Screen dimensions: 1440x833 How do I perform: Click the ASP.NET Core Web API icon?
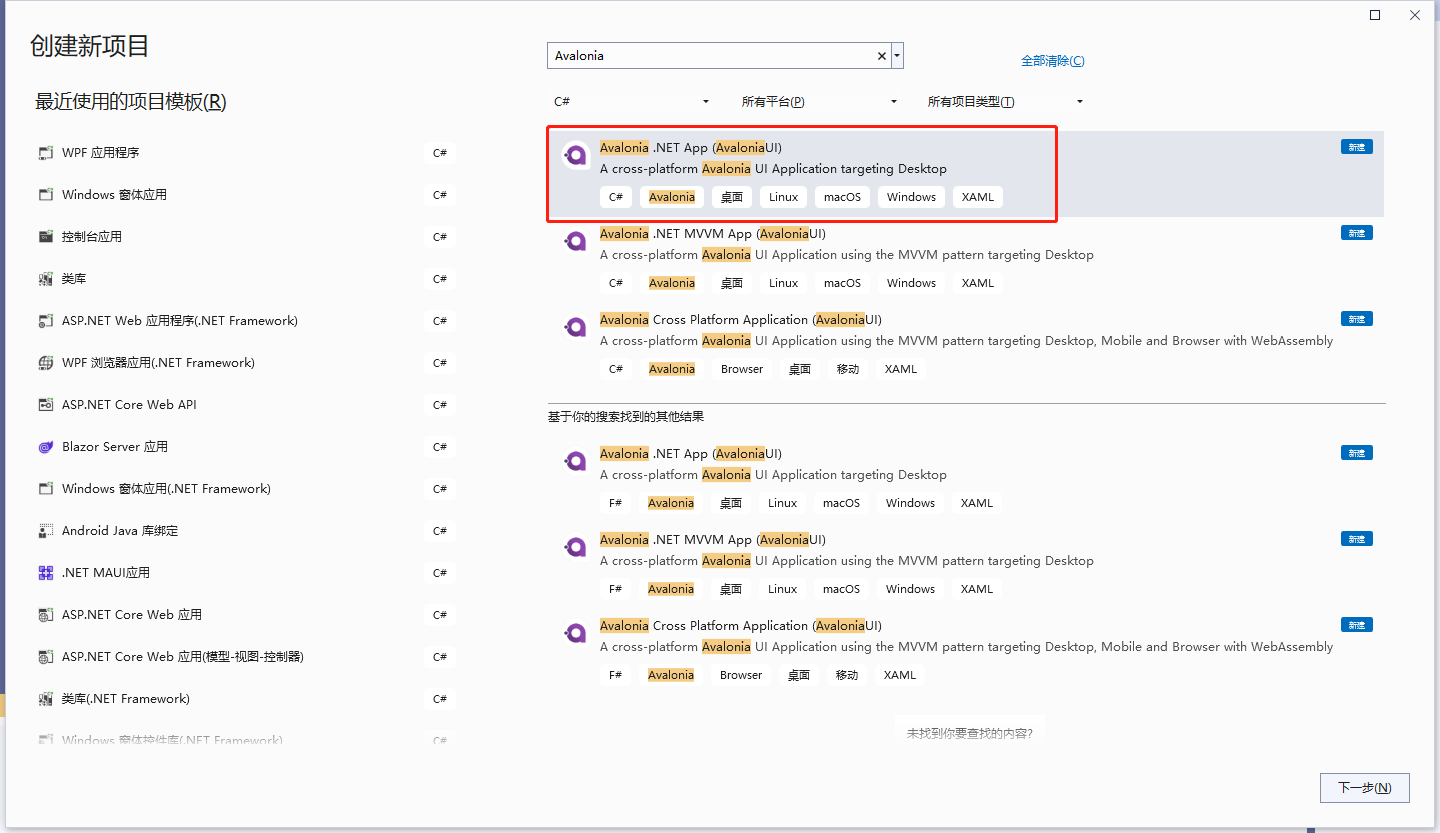pyautogui.click(x=45, y=405)
